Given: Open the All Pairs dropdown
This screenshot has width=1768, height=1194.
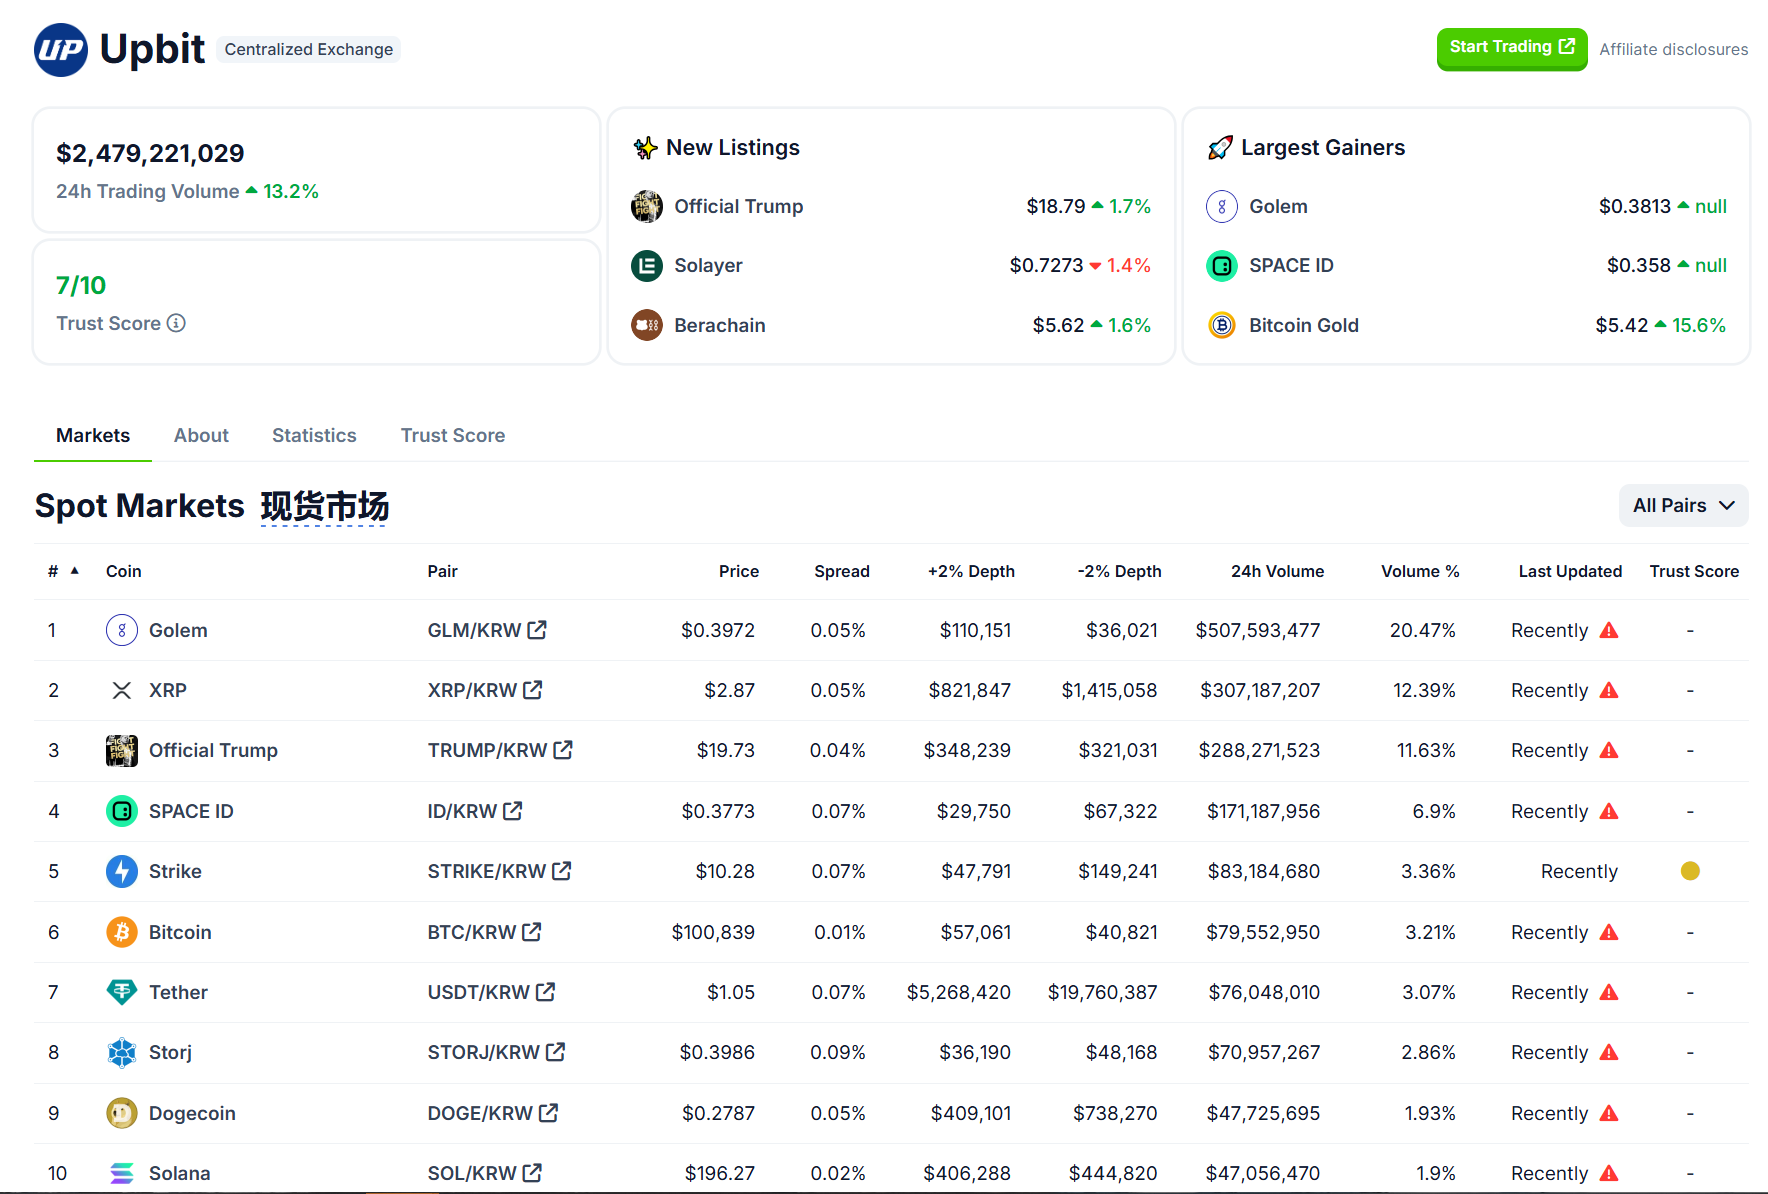Looking at the screenshot, I should [1683, 505].
